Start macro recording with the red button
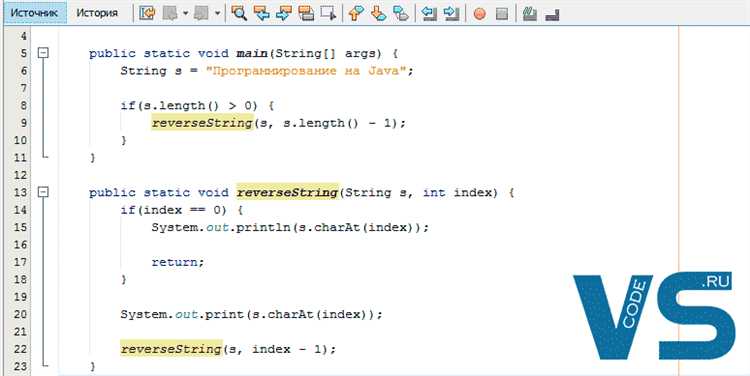The height and width of the screenshot is (376, 750). pyautogui.click(x=479, y=13)
